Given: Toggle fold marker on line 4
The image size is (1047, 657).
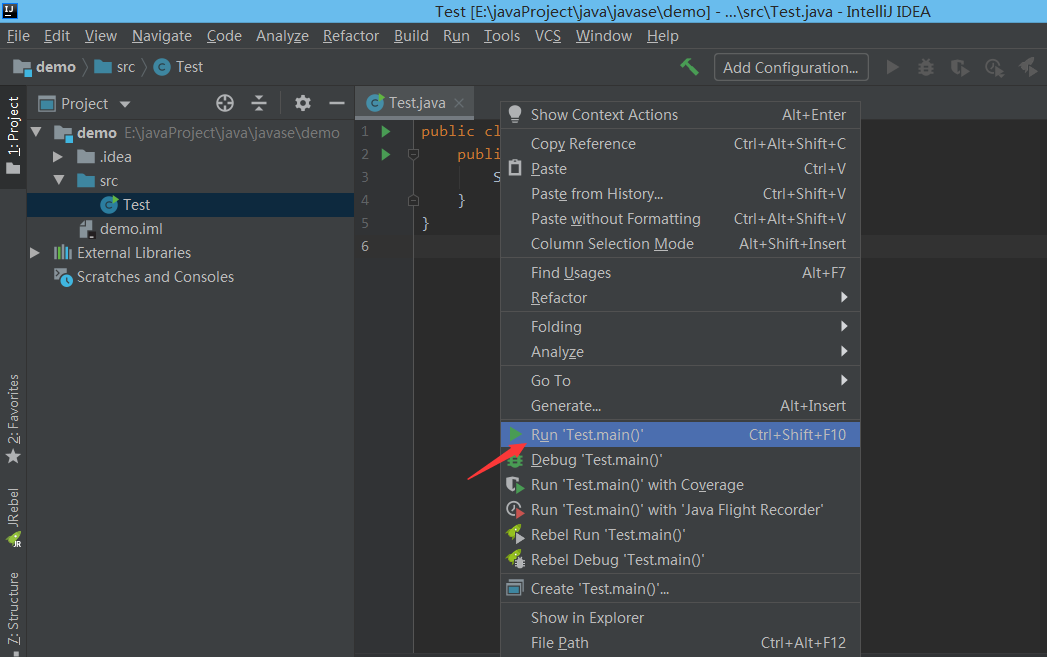Looking at the screenshot, I should click(413, 200).
